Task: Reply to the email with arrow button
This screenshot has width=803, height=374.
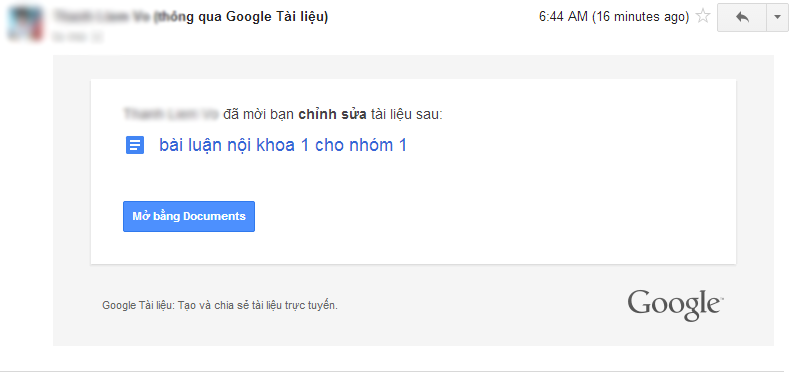Action: click(x=742, y=17)
